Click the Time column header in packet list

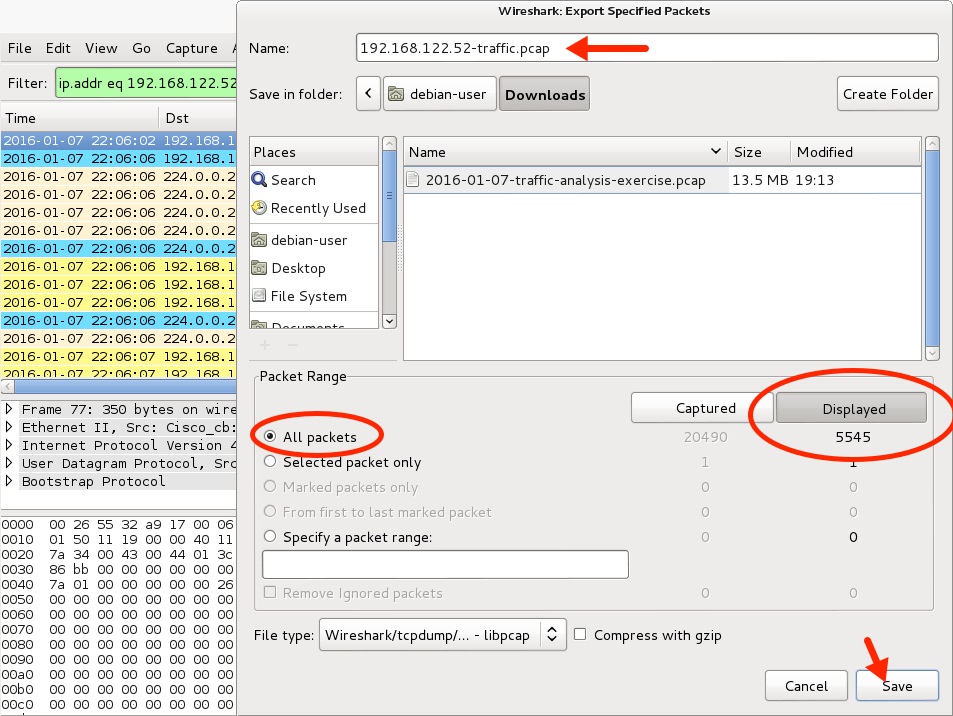(80, 118)
